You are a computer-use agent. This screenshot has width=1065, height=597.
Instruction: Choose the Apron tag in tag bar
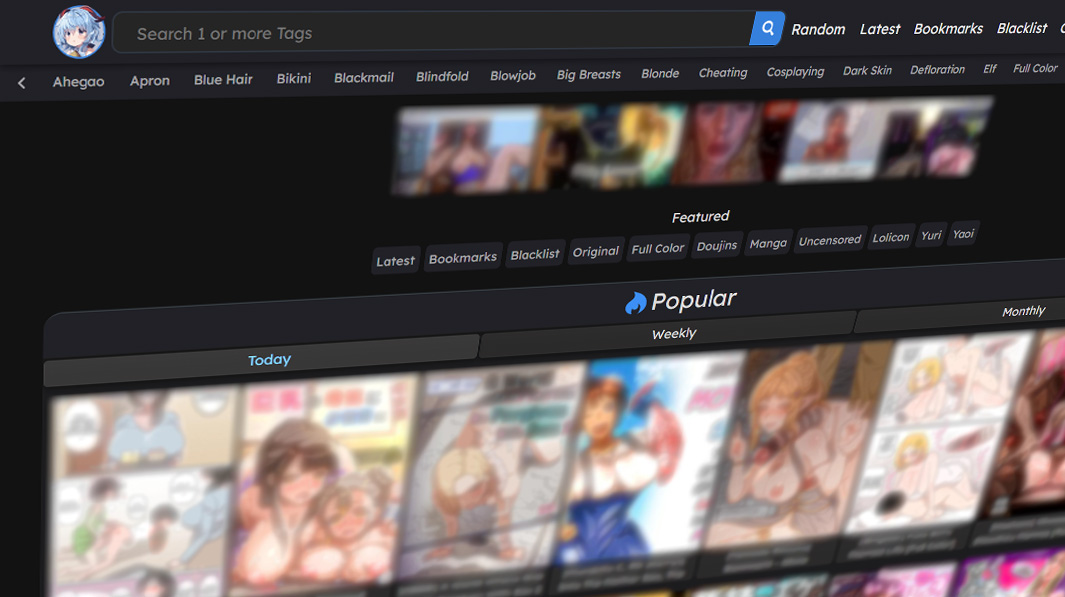coord(150,81)
